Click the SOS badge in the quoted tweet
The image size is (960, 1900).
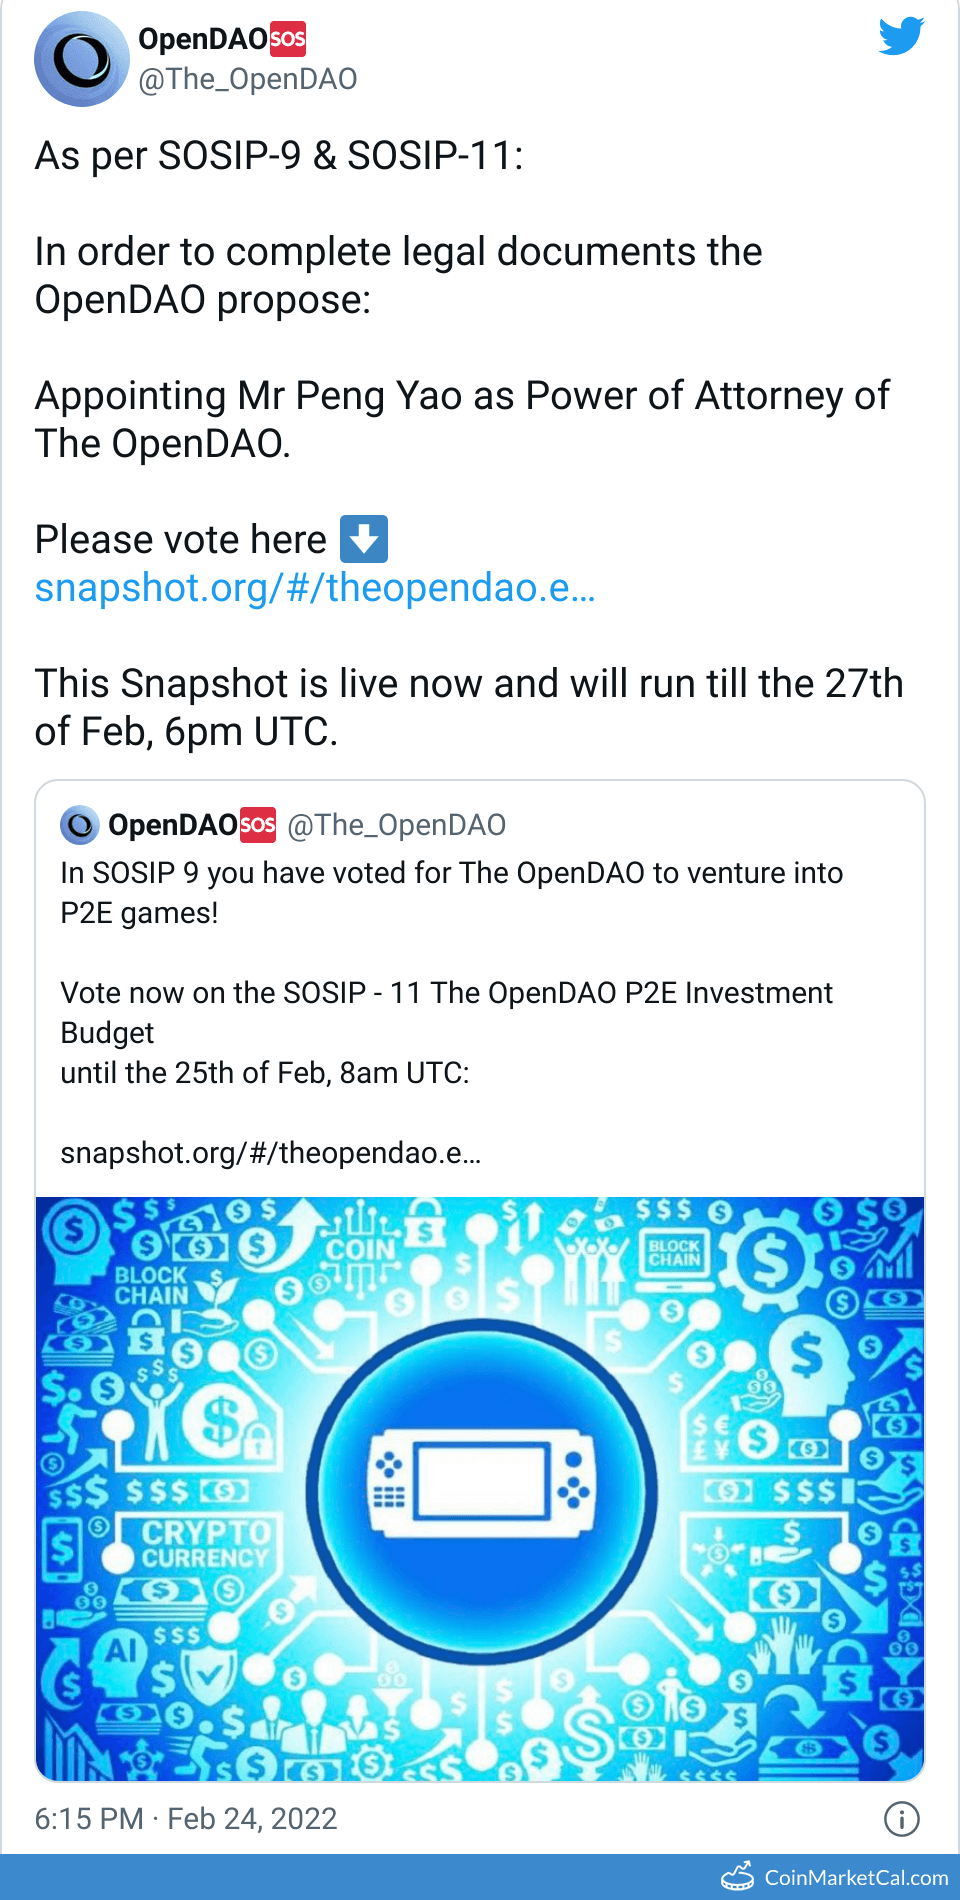point(258,825)
